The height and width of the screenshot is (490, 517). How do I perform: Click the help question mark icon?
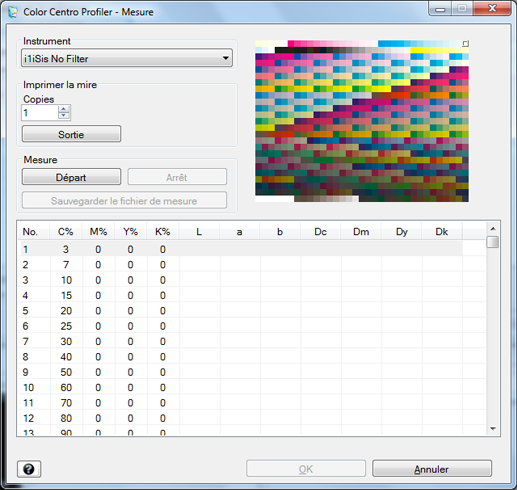(x=29, y=469)
